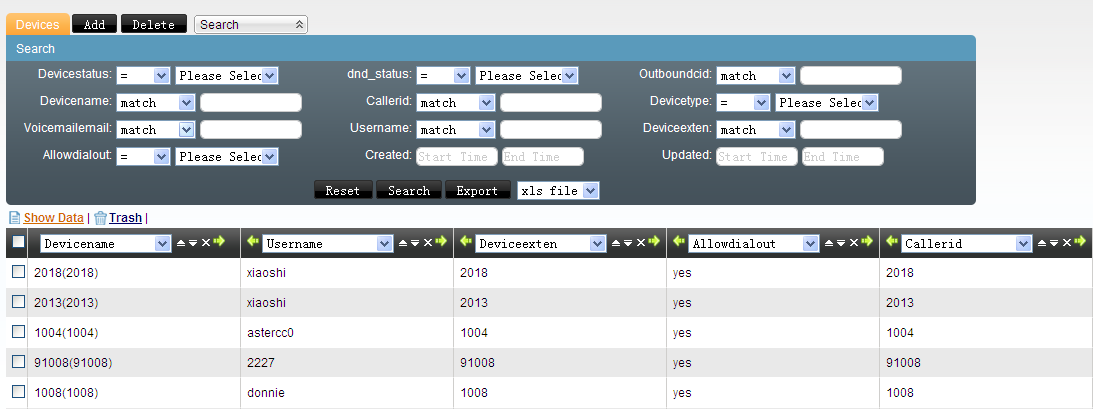This screenshot has width=1093, height=409.
Task: Move Callerid column left with green arrow
Action: (x=892, y=241)
